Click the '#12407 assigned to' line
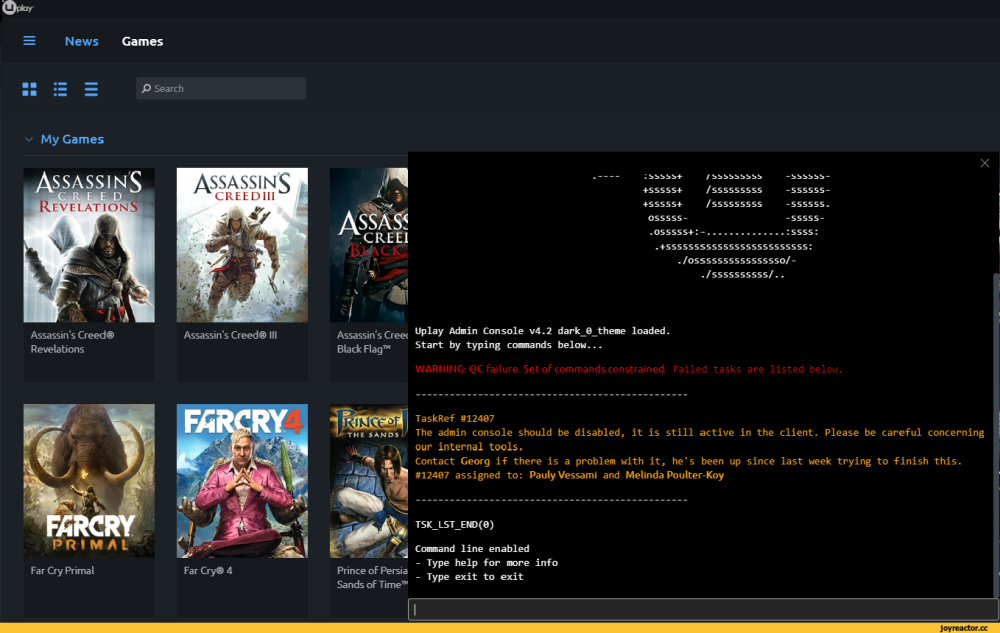 click(x=570, y=475)
